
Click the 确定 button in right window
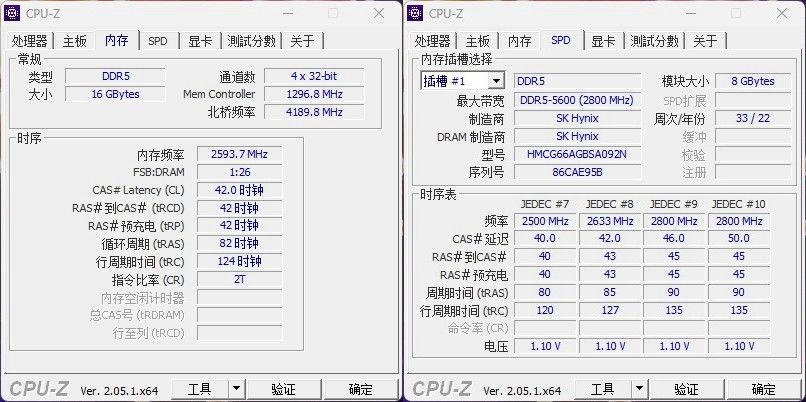pos(764,389)
